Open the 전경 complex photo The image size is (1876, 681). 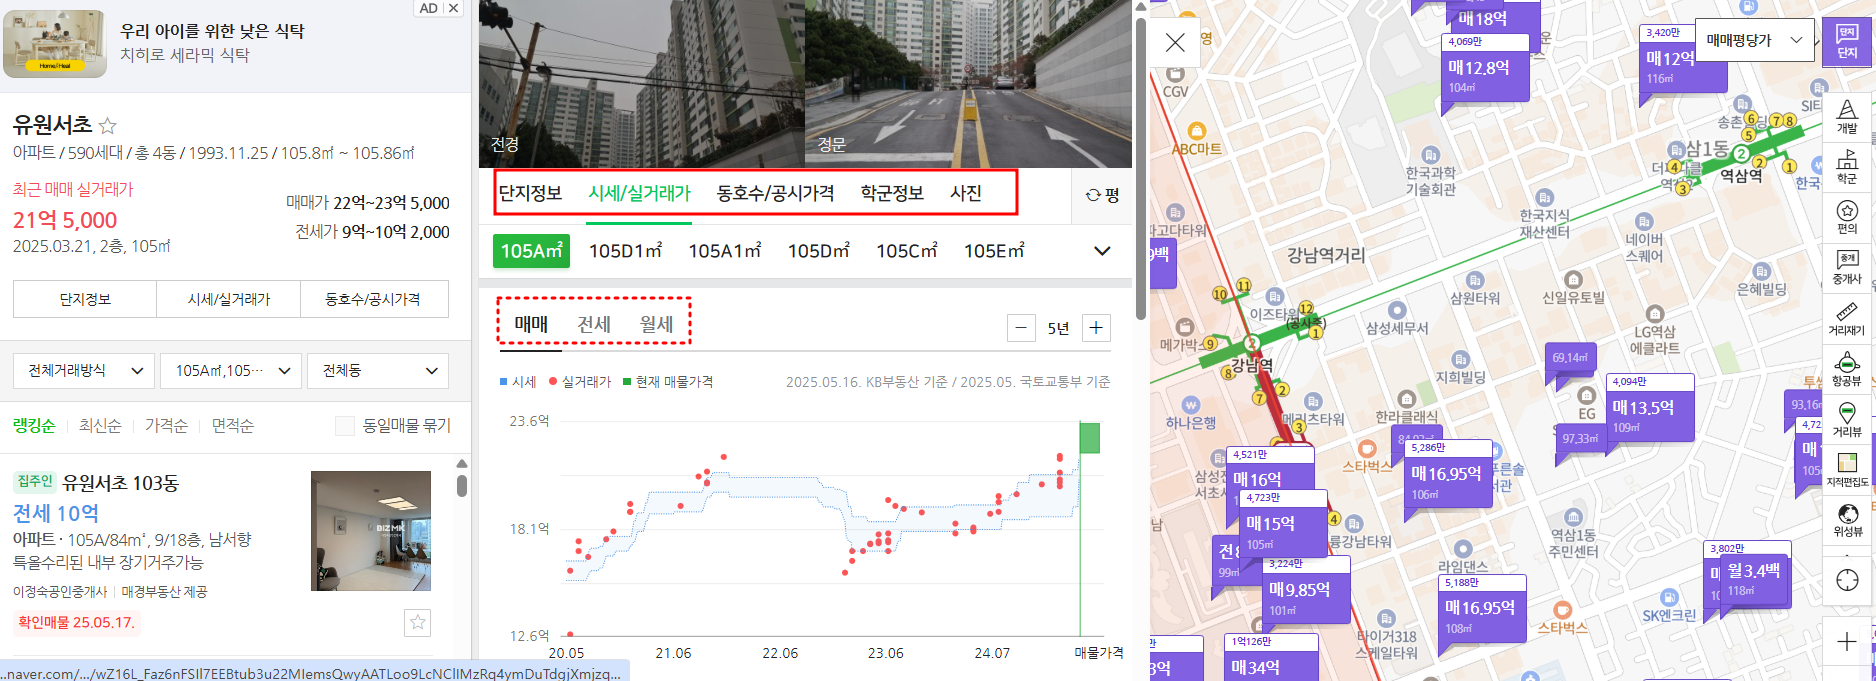pyautogui.click(x=642, y=84)
